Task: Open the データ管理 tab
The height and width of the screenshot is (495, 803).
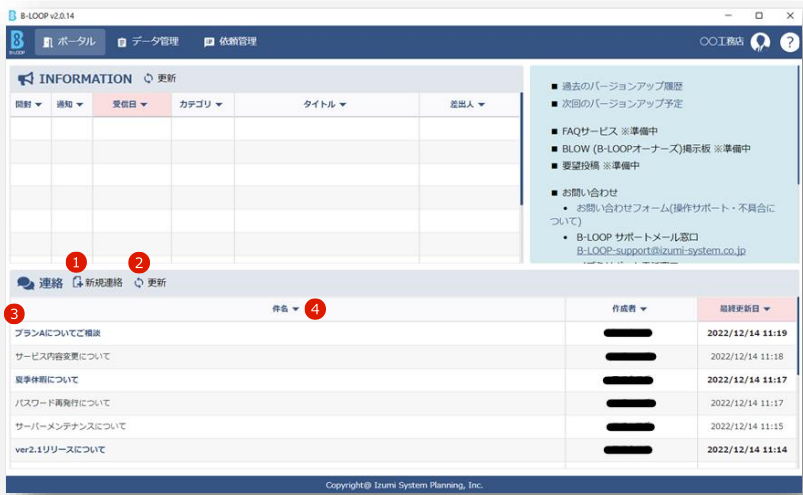Action: [147, 42]
